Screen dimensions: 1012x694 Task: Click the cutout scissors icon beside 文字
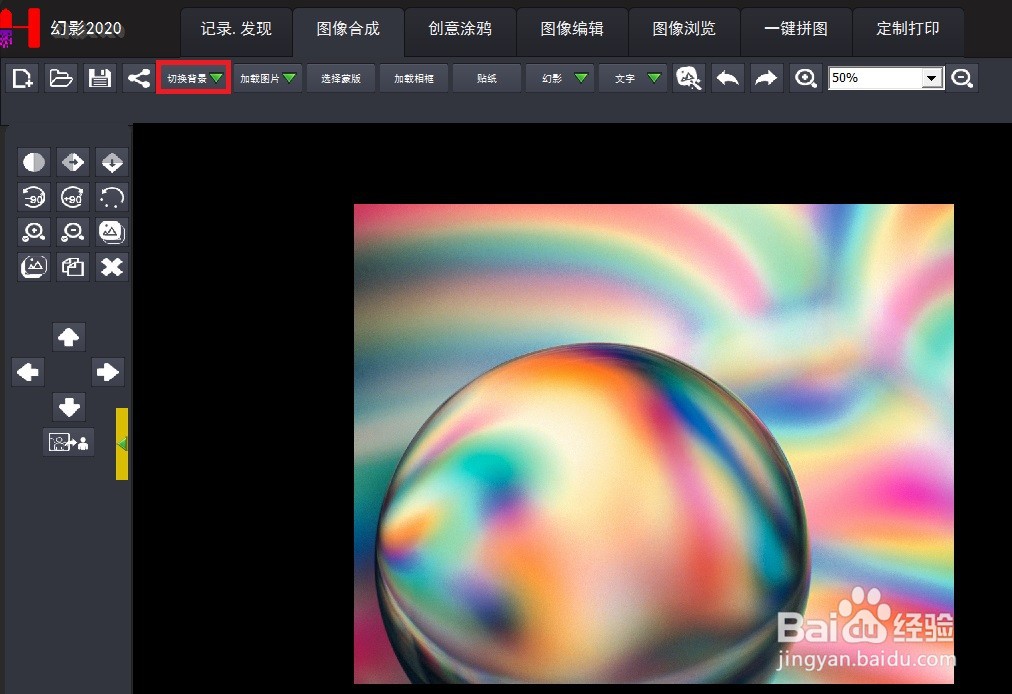coord(689,79)
